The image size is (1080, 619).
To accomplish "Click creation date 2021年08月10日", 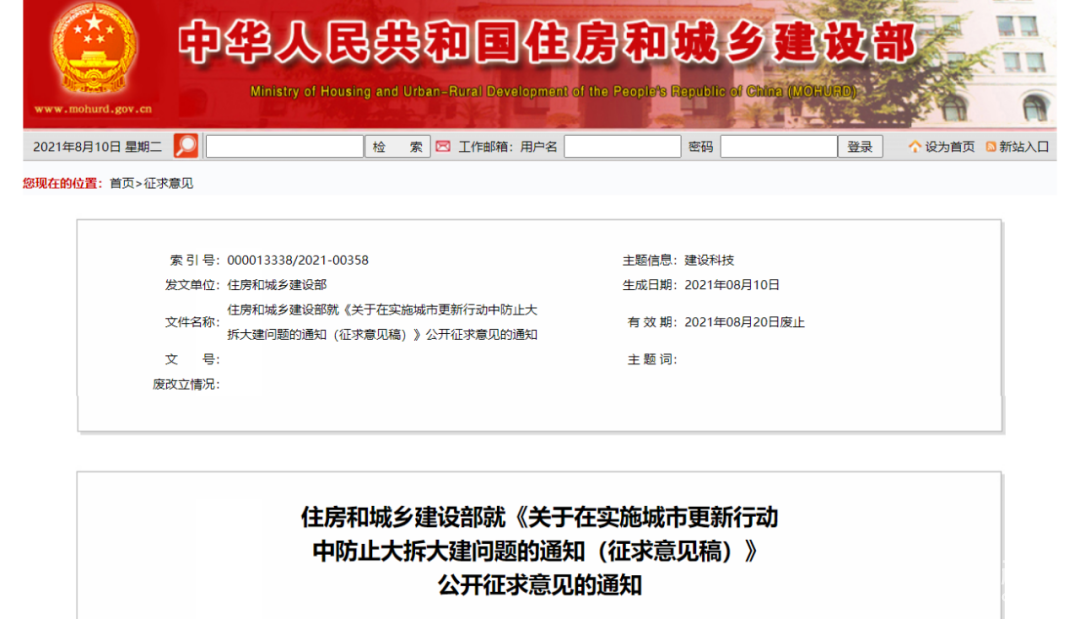I will tap(731, 285).
